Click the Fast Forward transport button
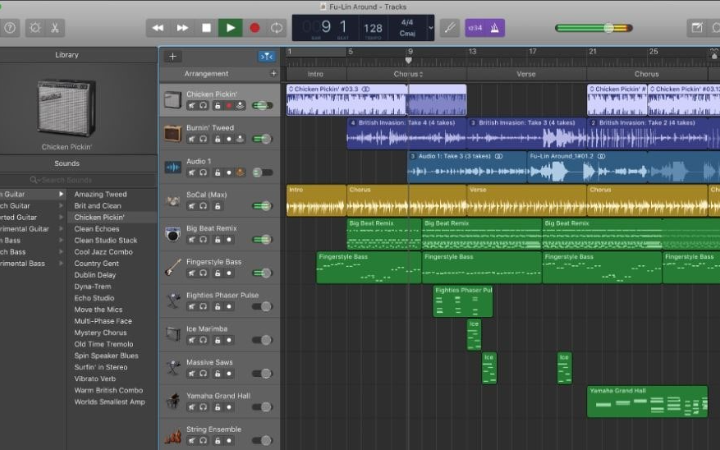 [182, 28]
